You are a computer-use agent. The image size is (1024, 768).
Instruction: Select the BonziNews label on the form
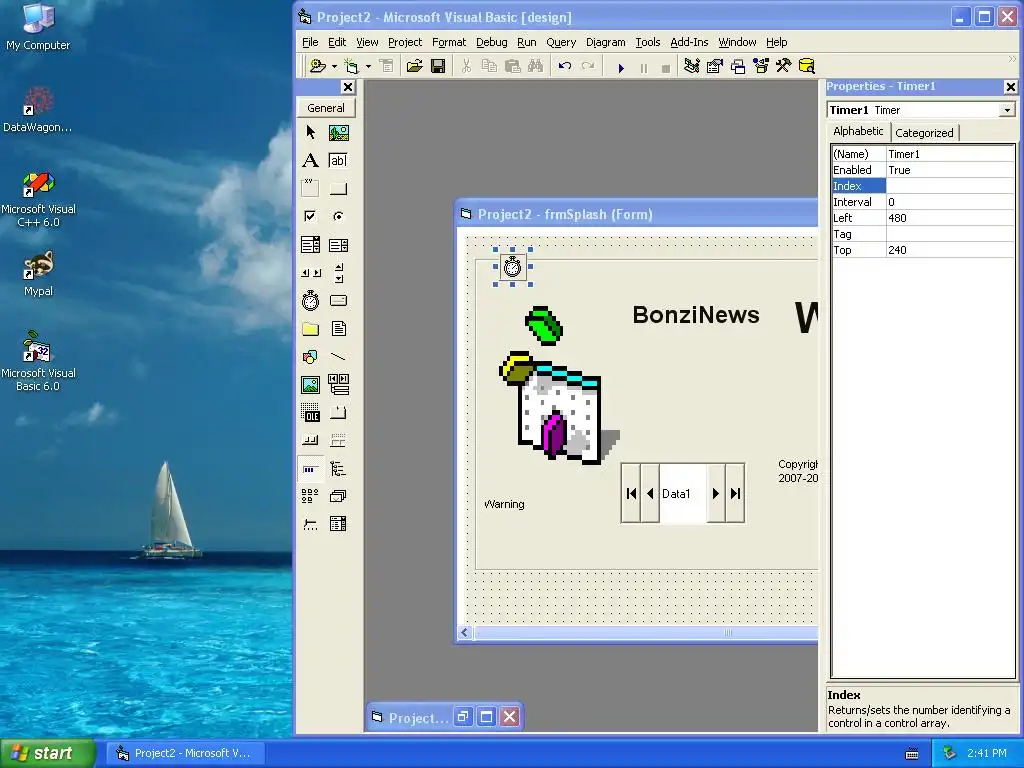(696, 315)
